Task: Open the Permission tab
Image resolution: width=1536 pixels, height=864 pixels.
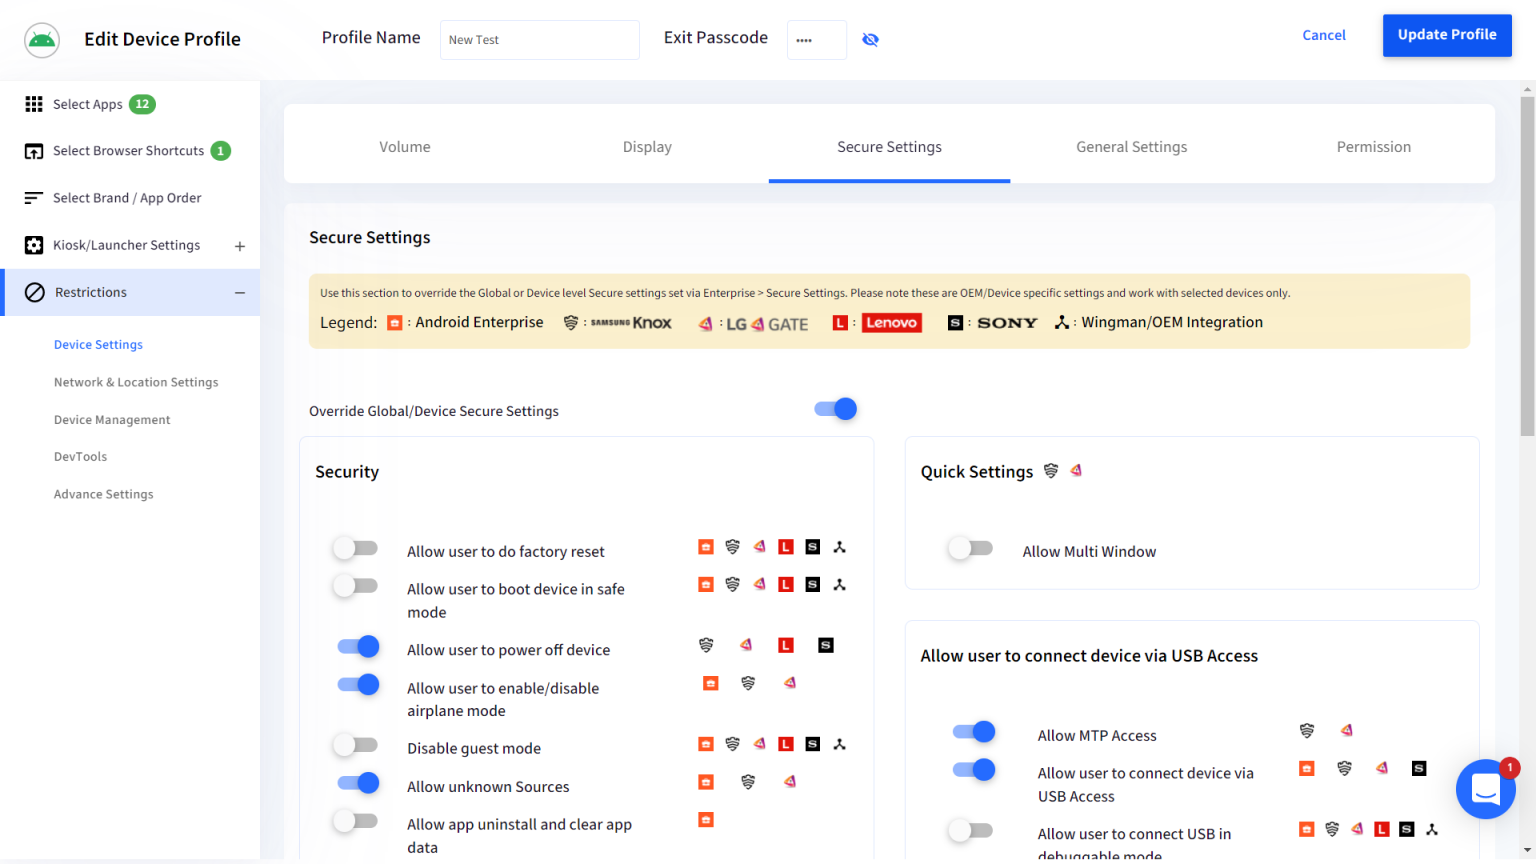Action: (1373, 147)
